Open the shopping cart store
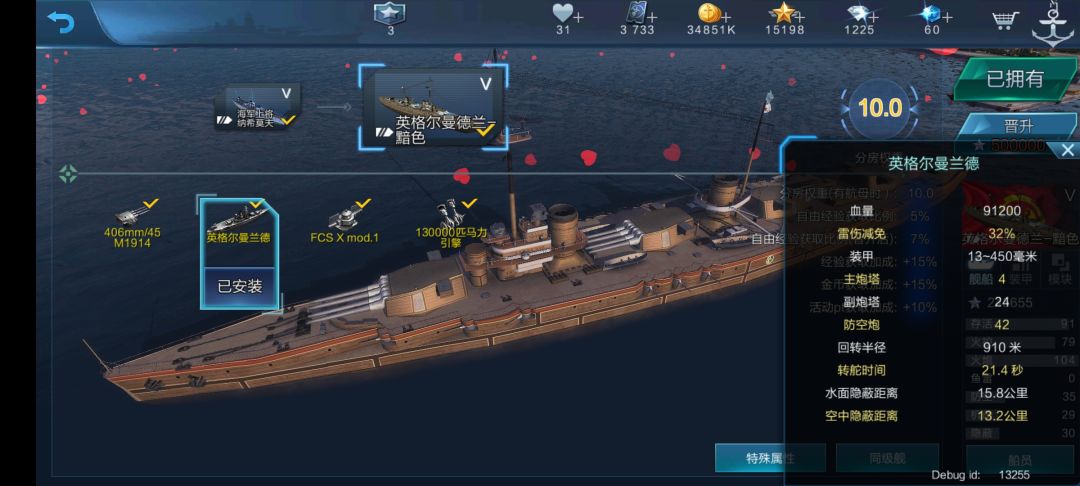The height and width of the screenshot is (486, 1080). pyautogui.click(x=1005, y=19)
